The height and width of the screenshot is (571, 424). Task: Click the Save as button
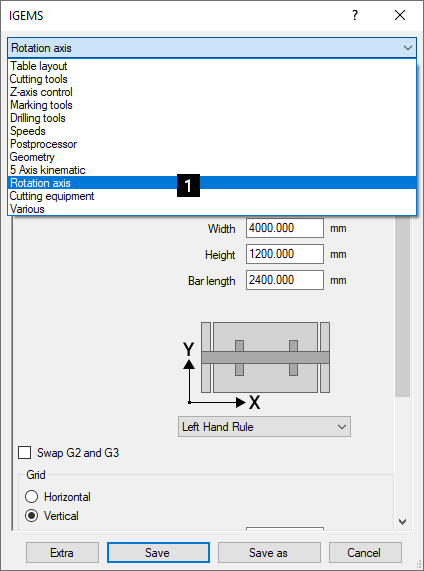click(x=269, y=552)
